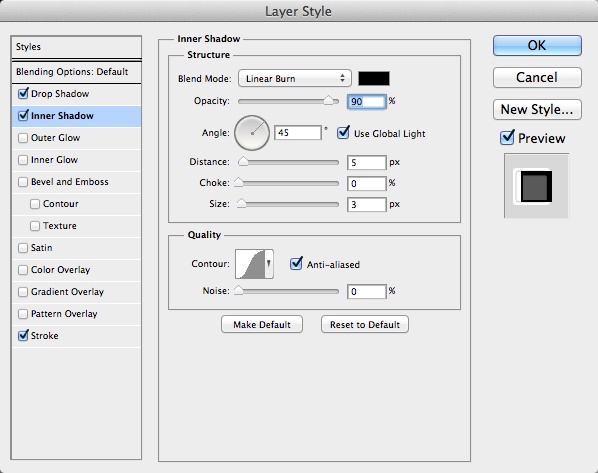Viewport: 598px width, 473px height.
Task: Click the Size slider handle
Action: click(241, 203)
